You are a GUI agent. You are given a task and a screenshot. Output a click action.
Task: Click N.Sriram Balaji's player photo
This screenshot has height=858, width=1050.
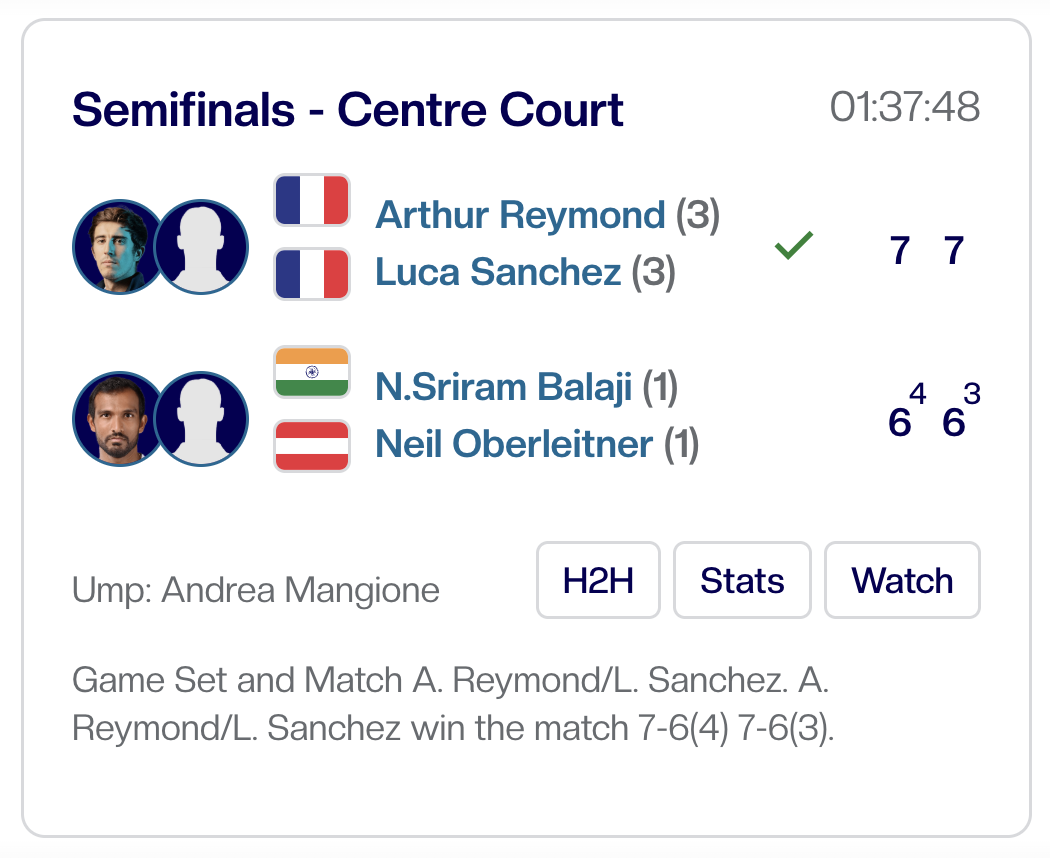[x=116, y=419]
